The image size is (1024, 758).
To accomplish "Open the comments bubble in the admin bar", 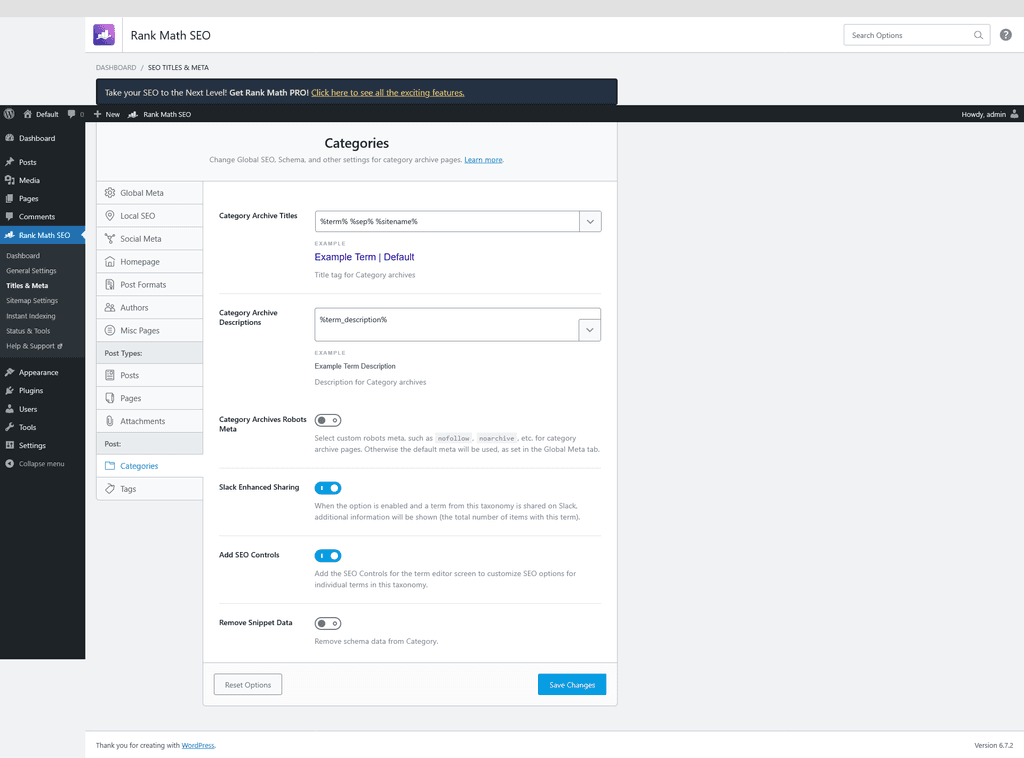I will [x=72, y=114].
